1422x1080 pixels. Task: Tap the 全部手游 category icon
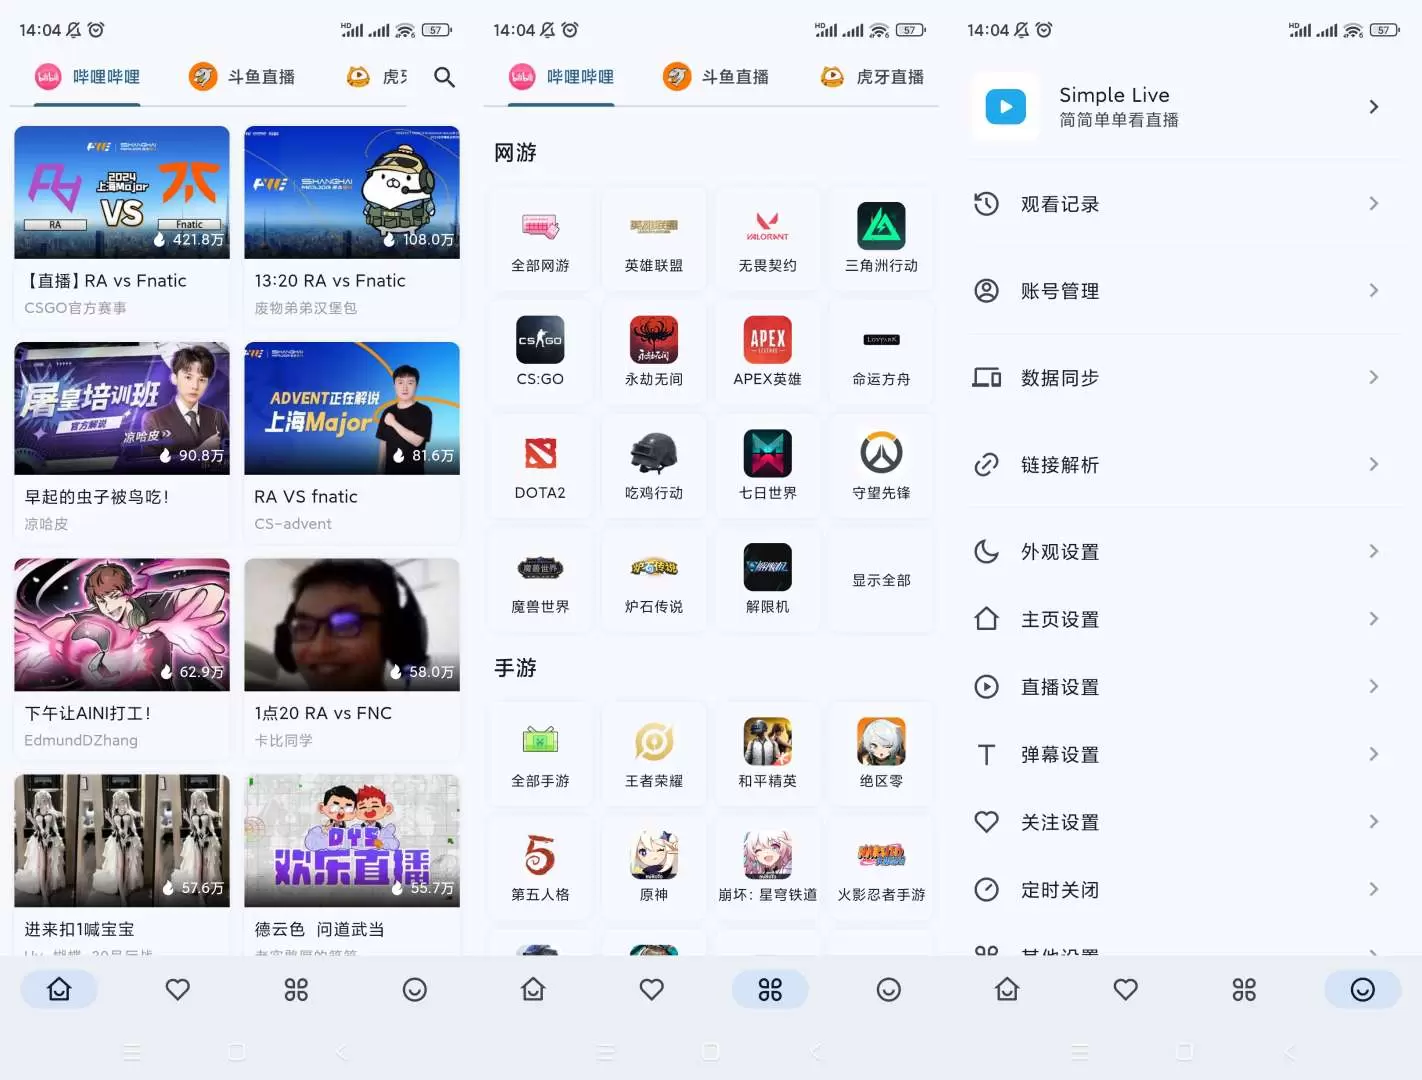point(540,742)
